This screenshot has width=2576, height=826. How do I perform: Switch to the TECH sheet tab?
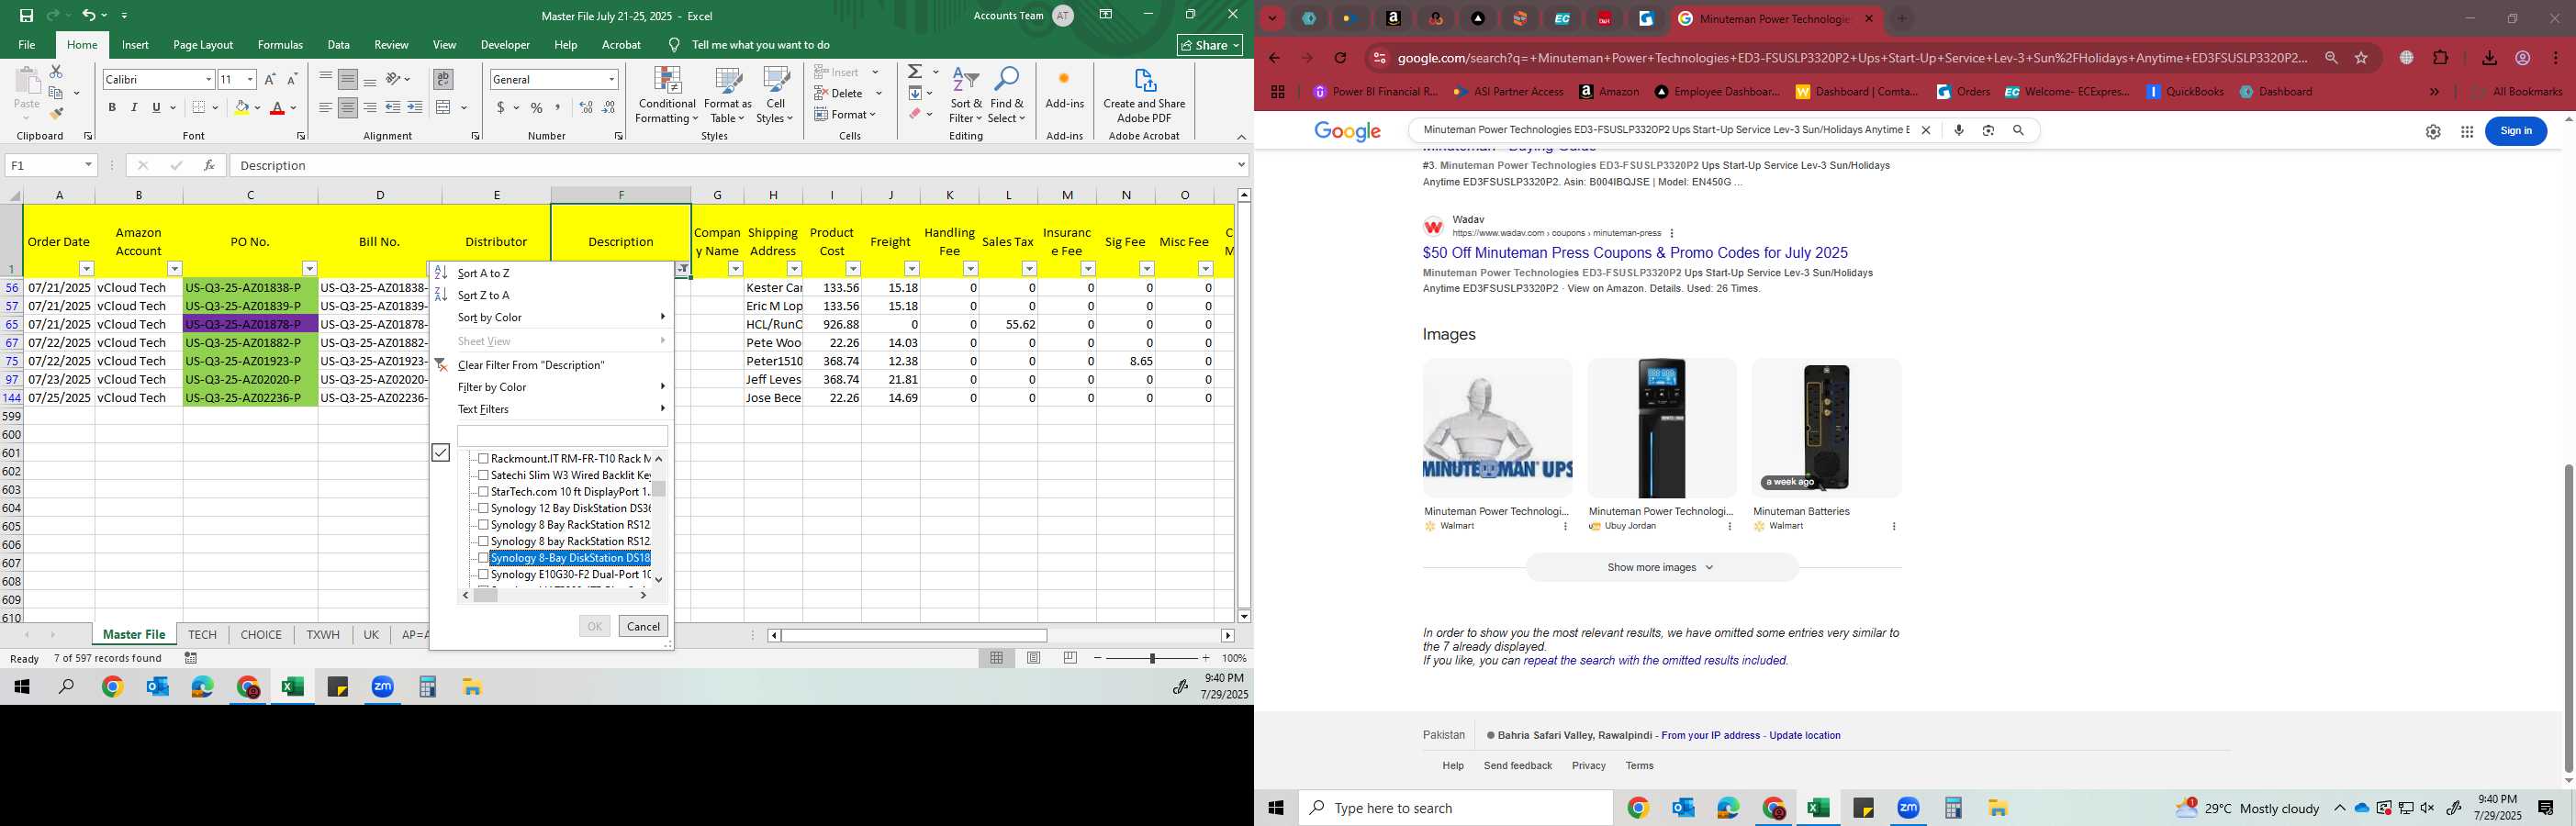click(x=202, y=634)
